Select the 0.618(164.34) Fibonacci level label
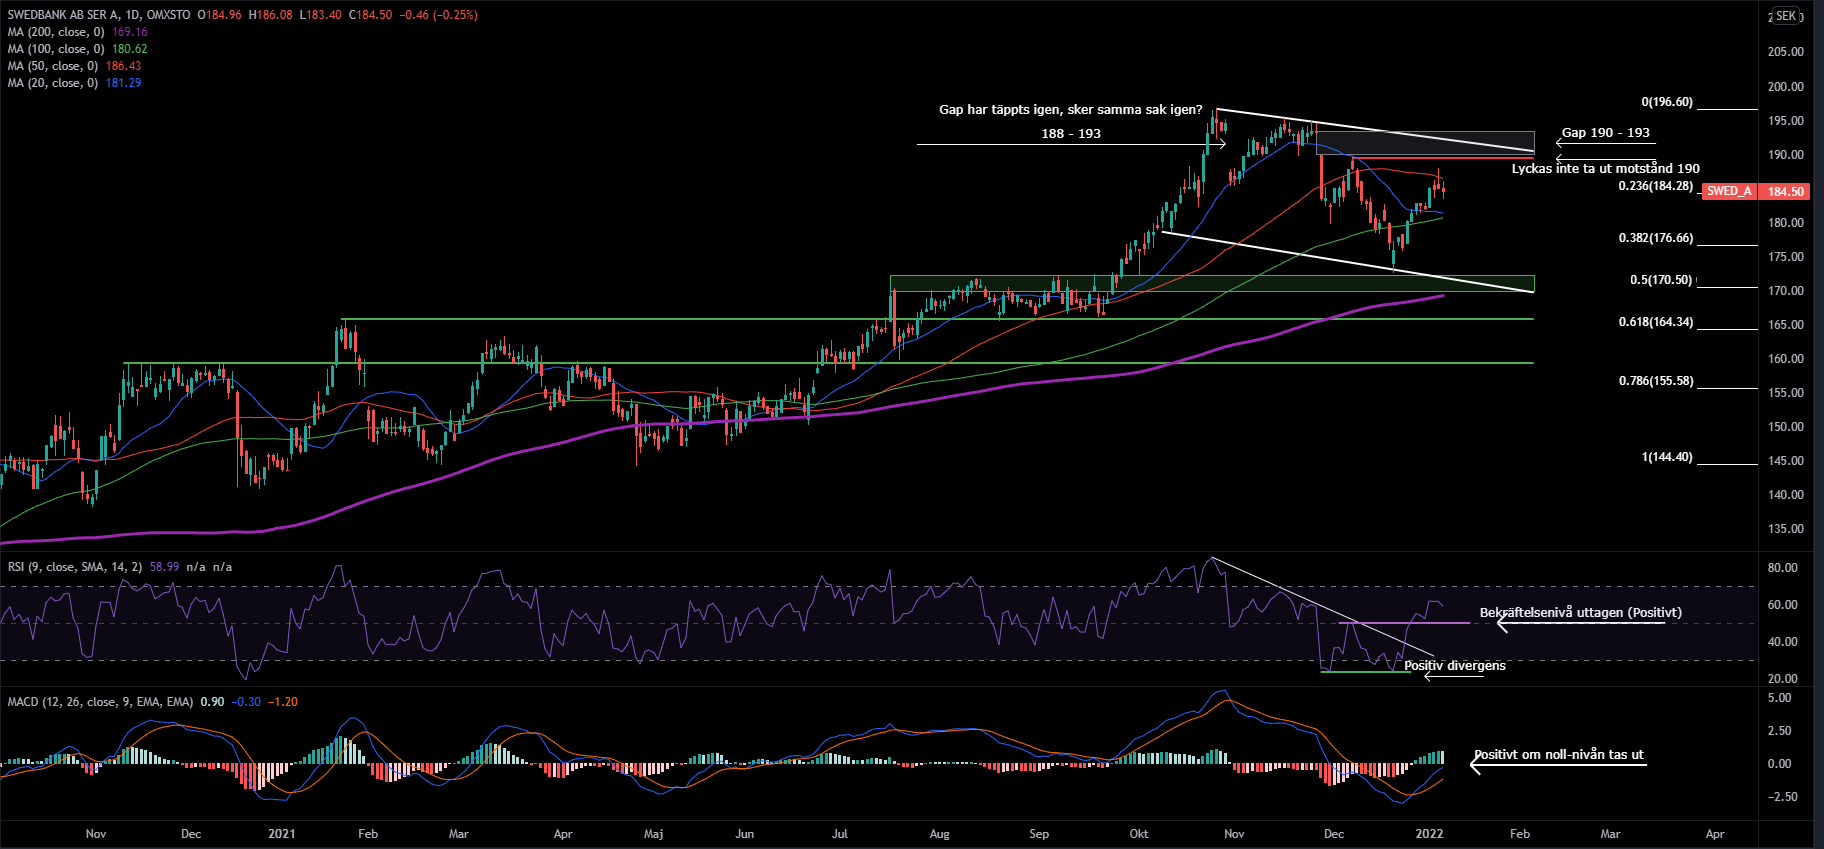 [1655, 322]
